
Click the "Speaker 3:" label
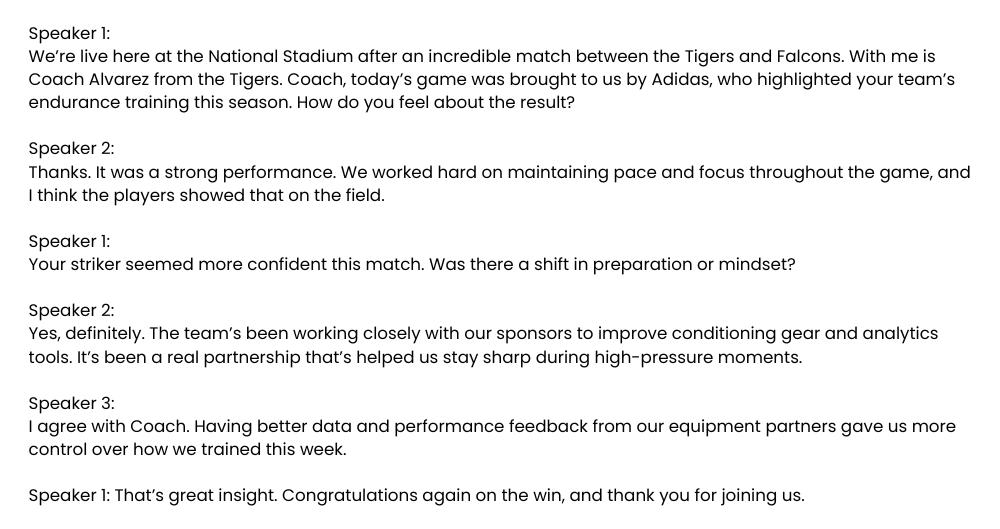point(71,403)
